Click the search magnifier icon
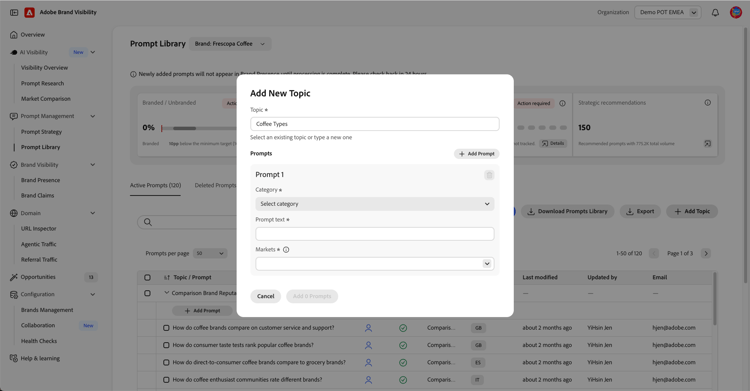This screenshot has width=750, height=391. point(148,222)
